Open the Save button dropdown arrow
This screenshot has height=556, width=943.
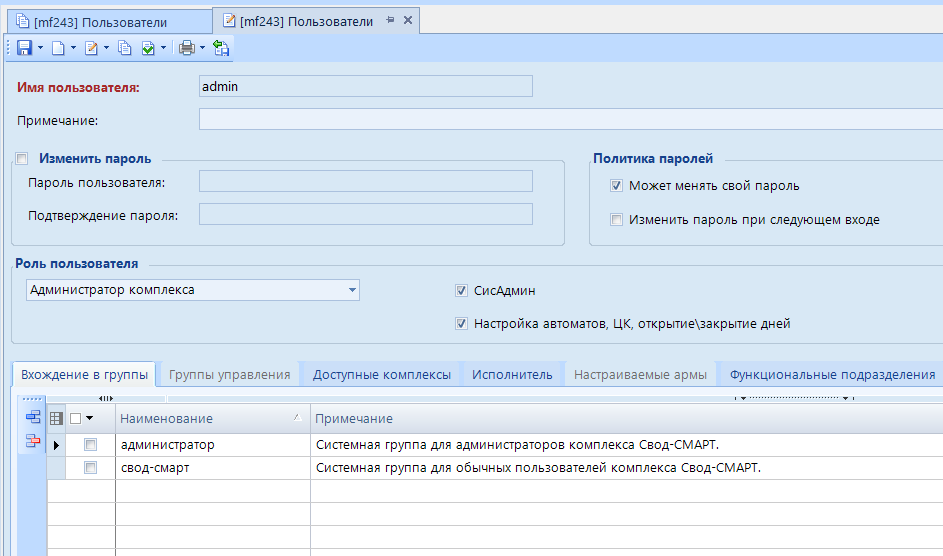coord(40,47)
